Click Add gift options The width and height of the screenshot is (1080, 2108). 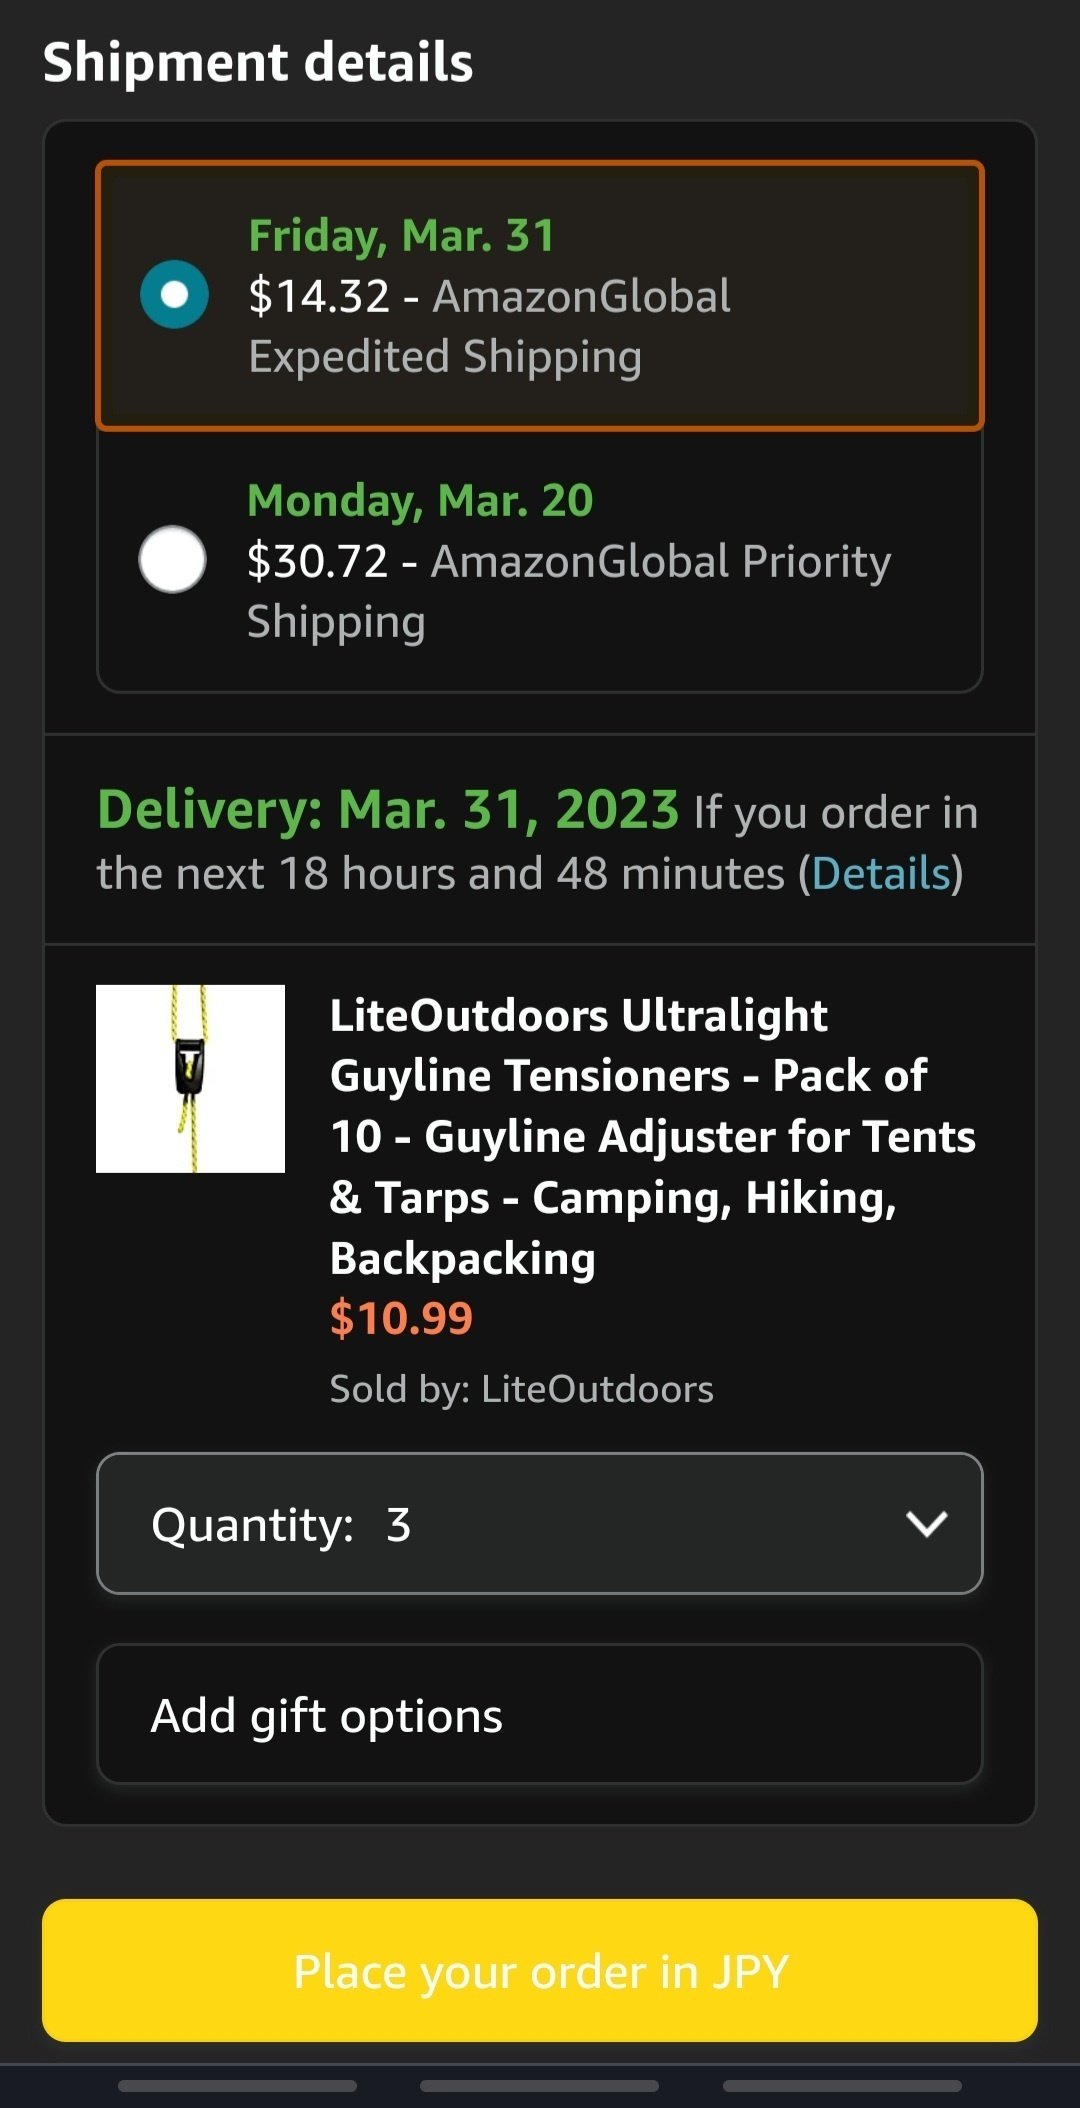pyautogui.click(x=540, y=1714)
